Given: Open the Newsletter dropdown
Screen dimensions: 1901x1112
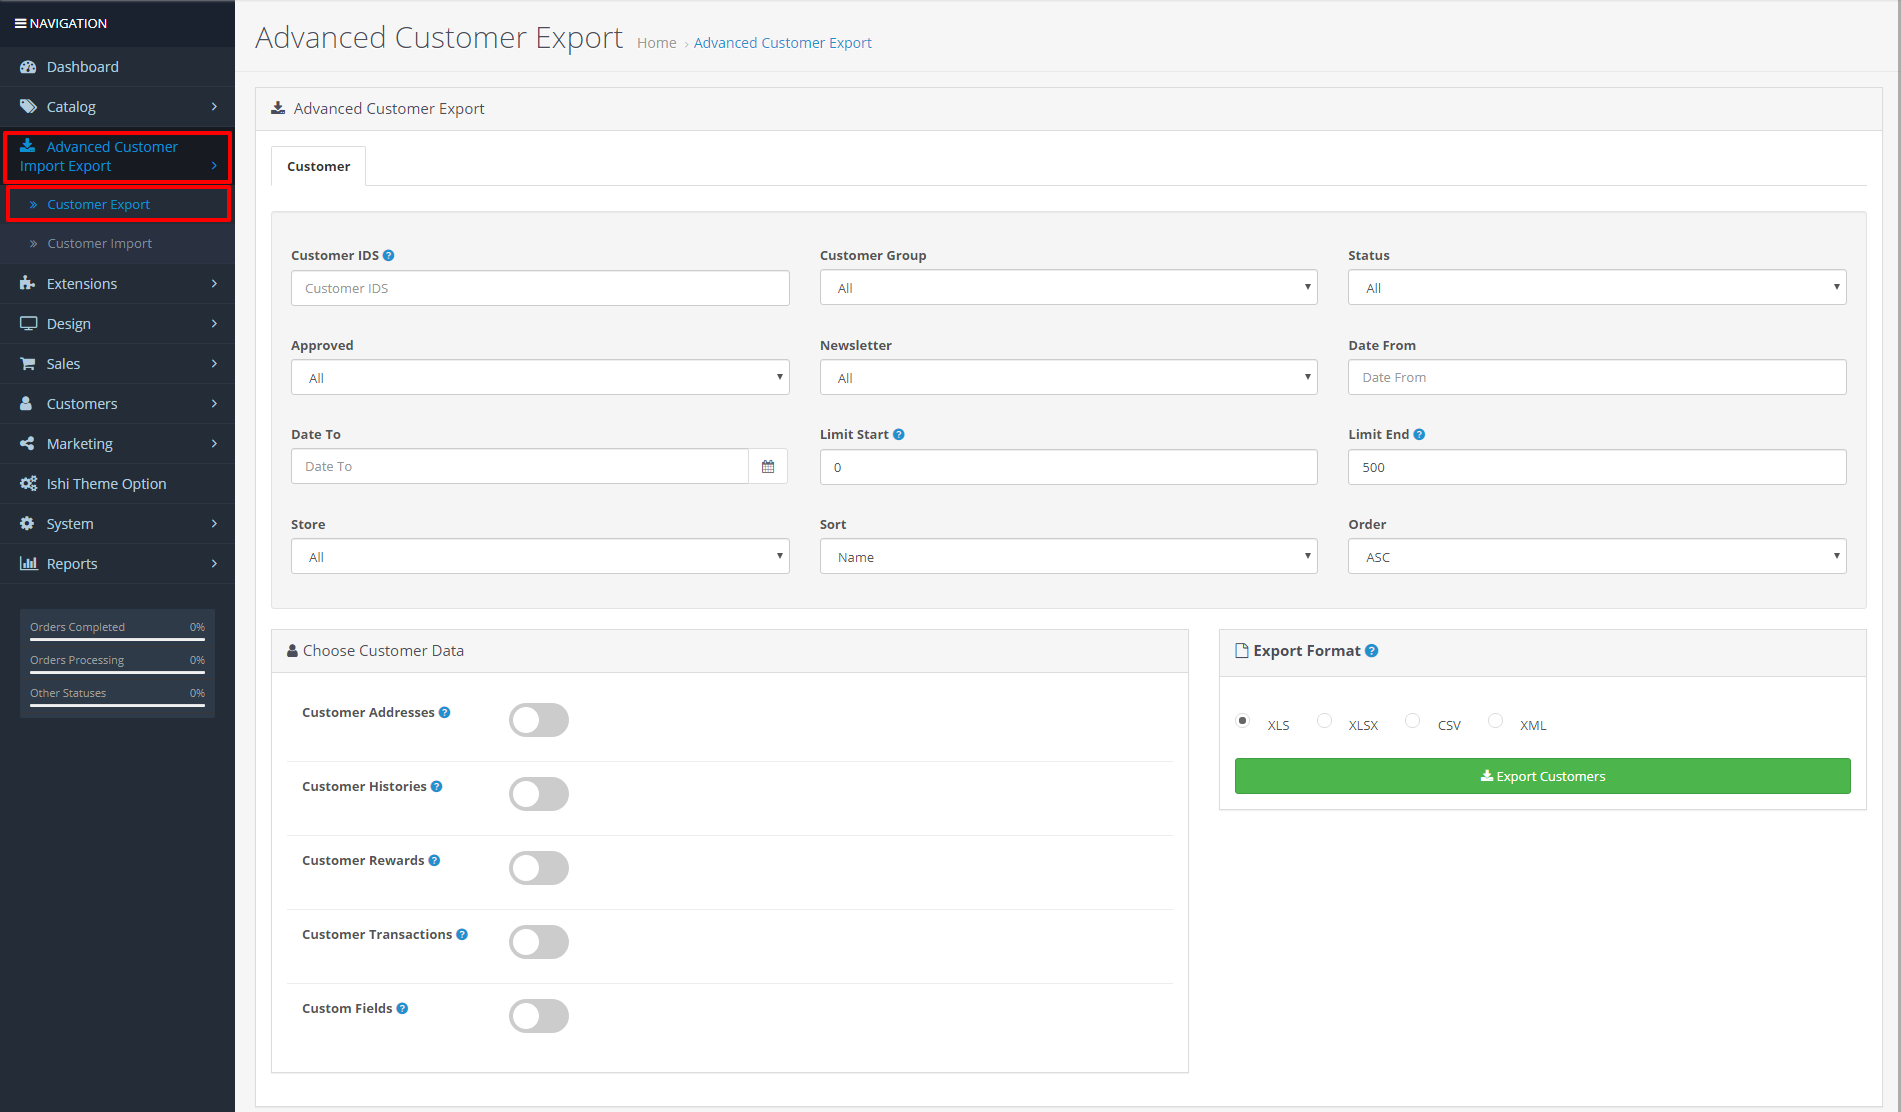Looking at the screenshot, I should click(1068, 377).
